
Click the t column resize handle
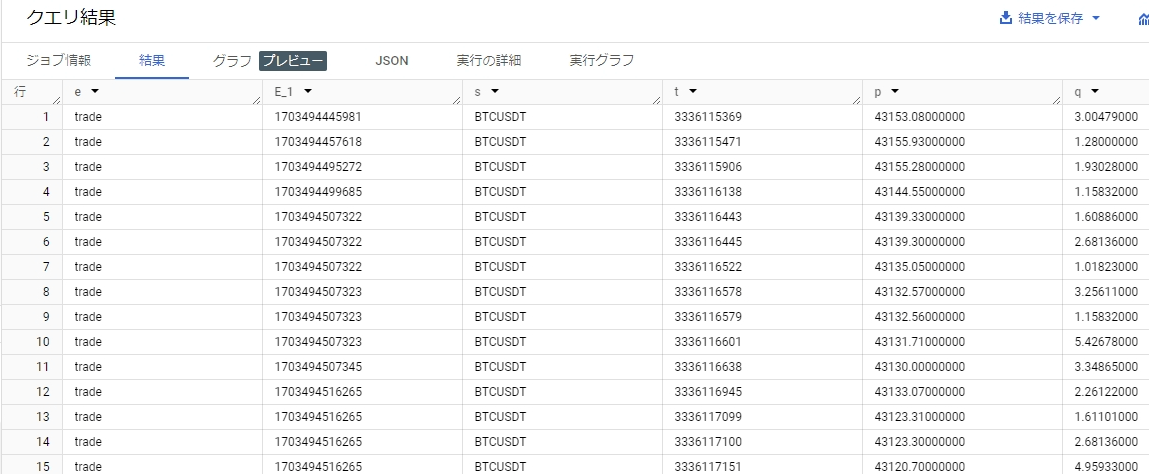[857, 100]
